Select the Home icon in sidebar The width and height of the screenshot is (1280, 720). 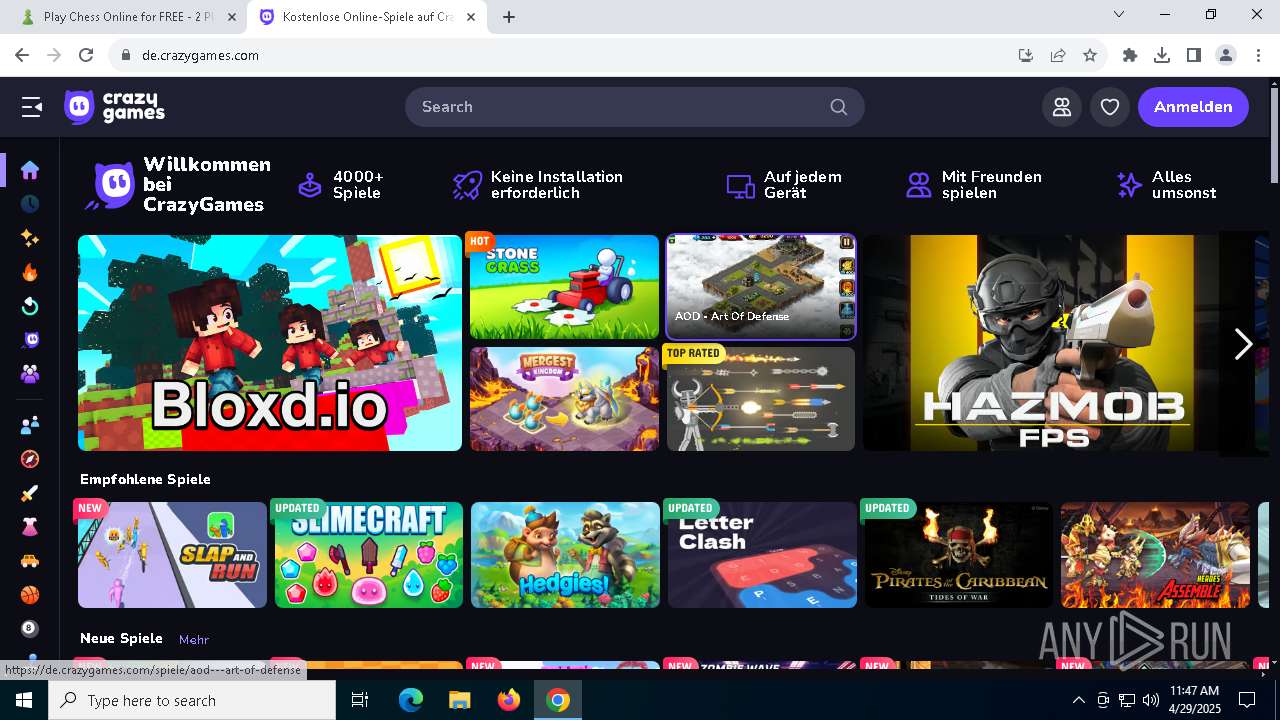click(30, 170)
